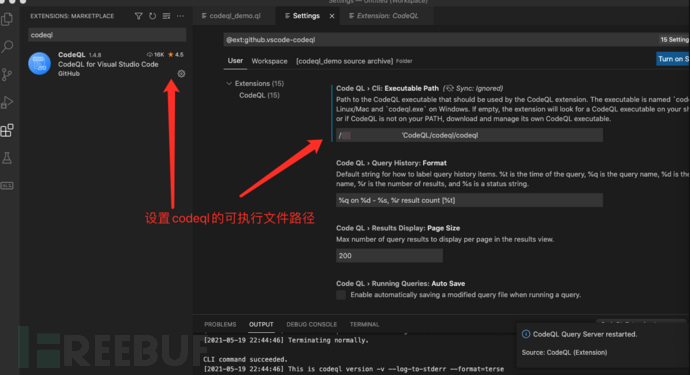The height and width of the screenshot is (375, 690).
Task: Select CodeQL (15) in settings tree
Action: click(x=259, y=95)
